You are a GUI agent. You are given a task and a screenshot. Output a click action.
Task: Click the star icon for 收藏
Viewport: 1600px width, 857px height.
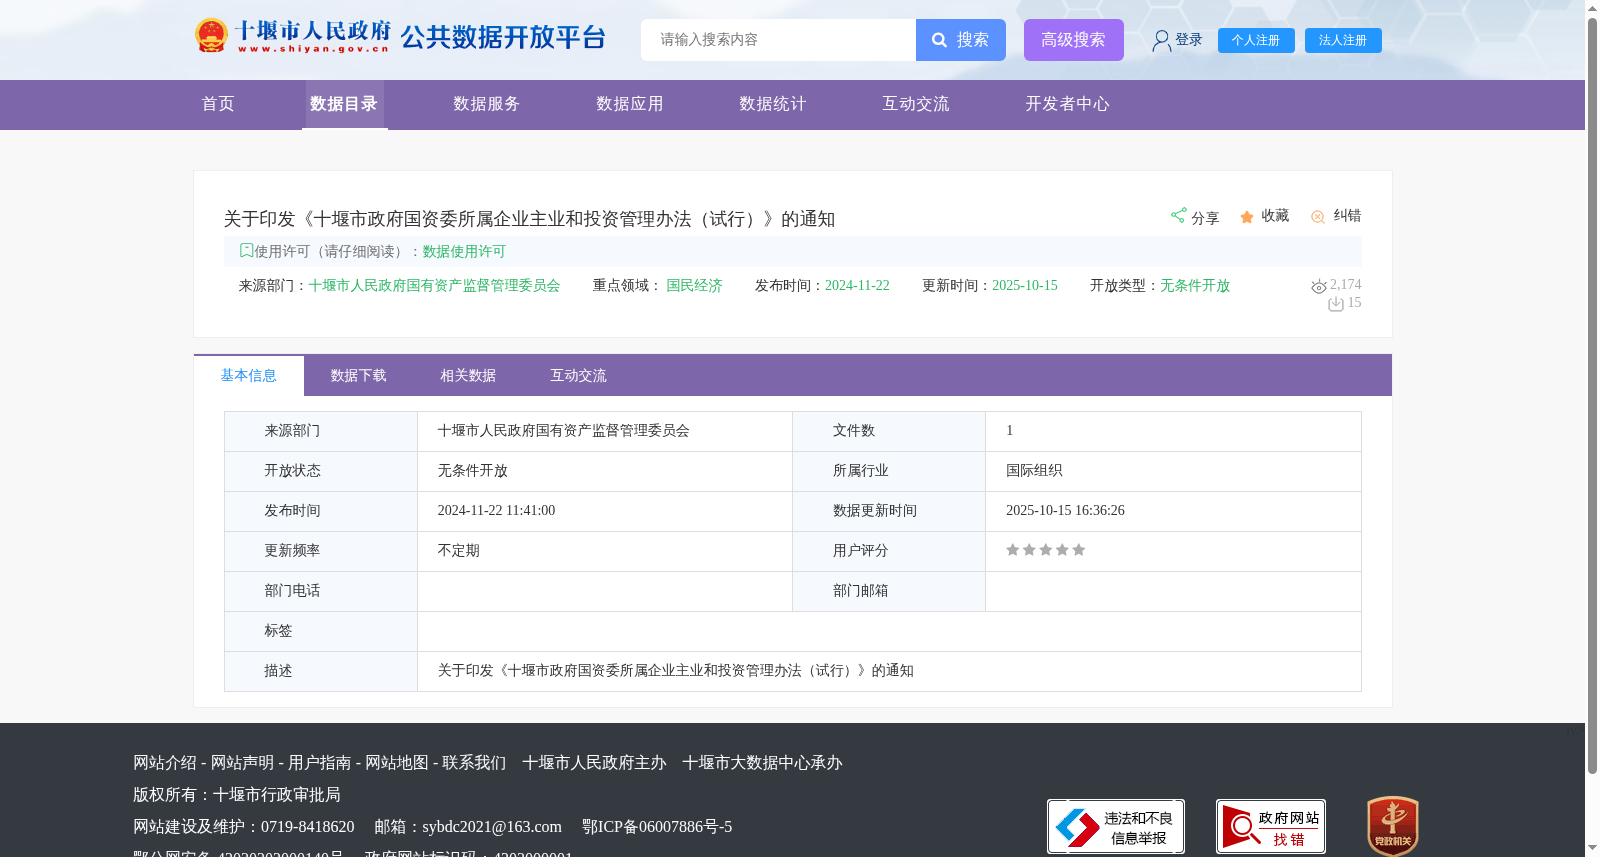(x=1247, y=217)
